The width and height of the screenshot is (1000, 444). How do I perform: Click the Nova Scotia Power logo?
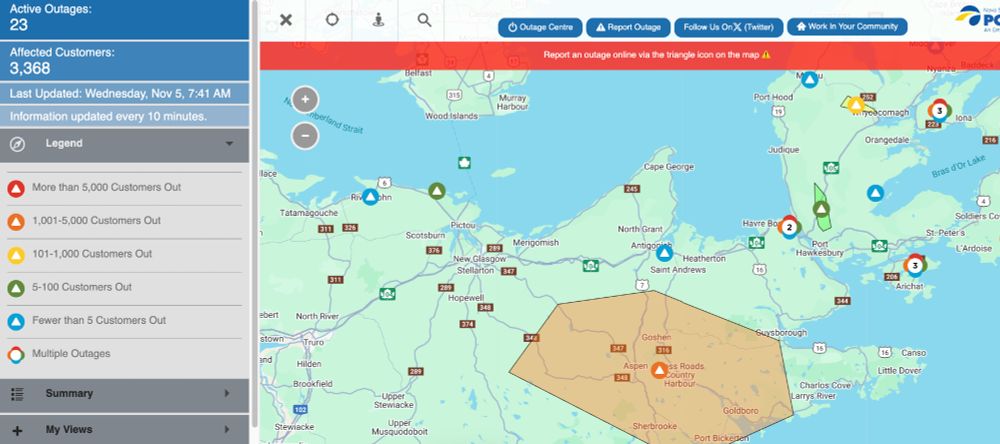pyautogui.click(x=977, y=17)
